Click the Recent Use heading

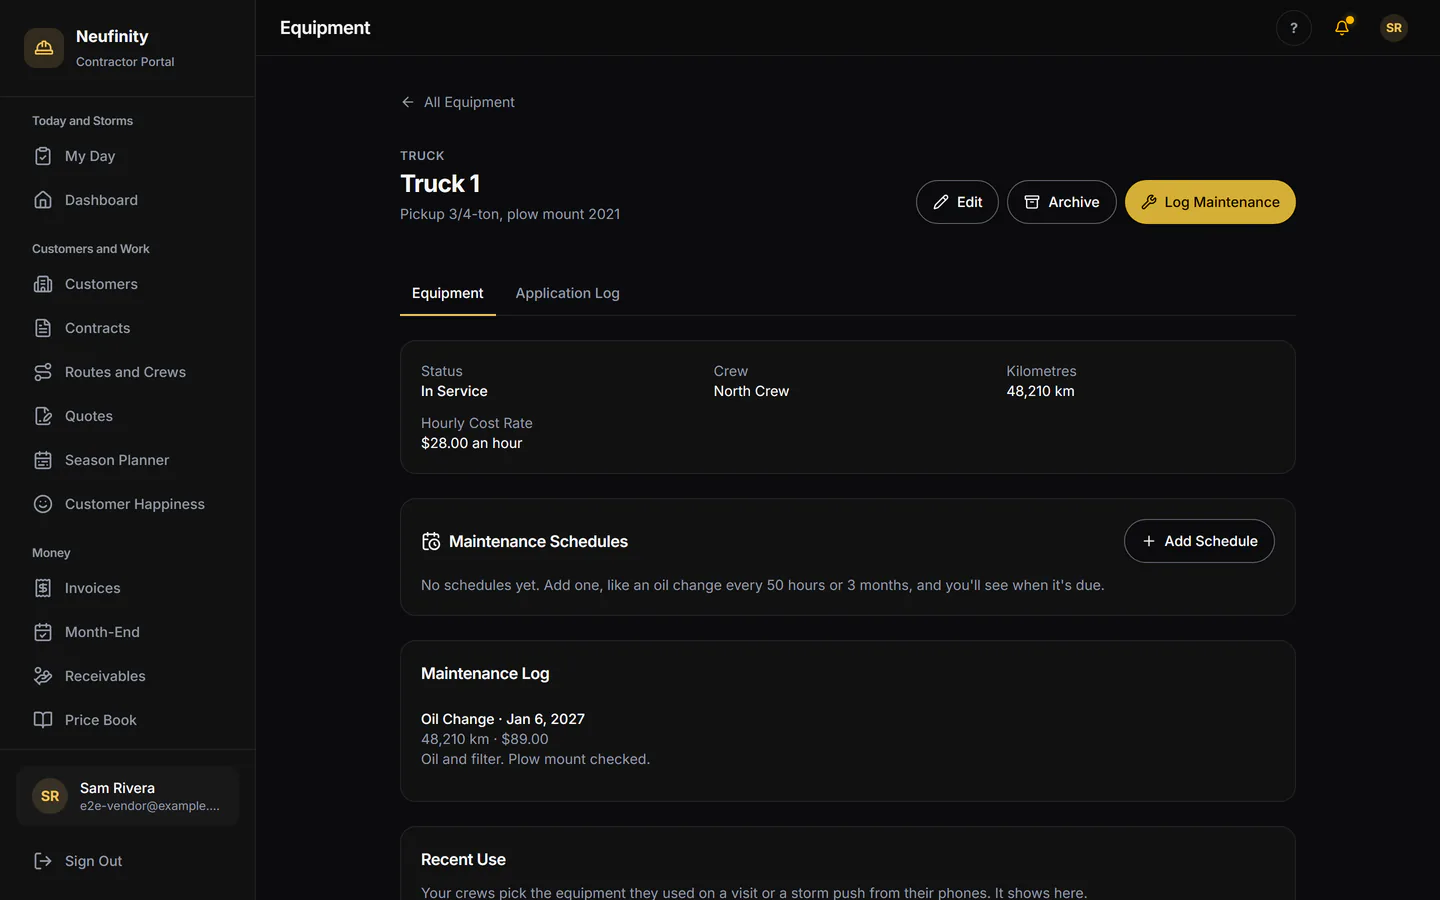tap(463, 859)
